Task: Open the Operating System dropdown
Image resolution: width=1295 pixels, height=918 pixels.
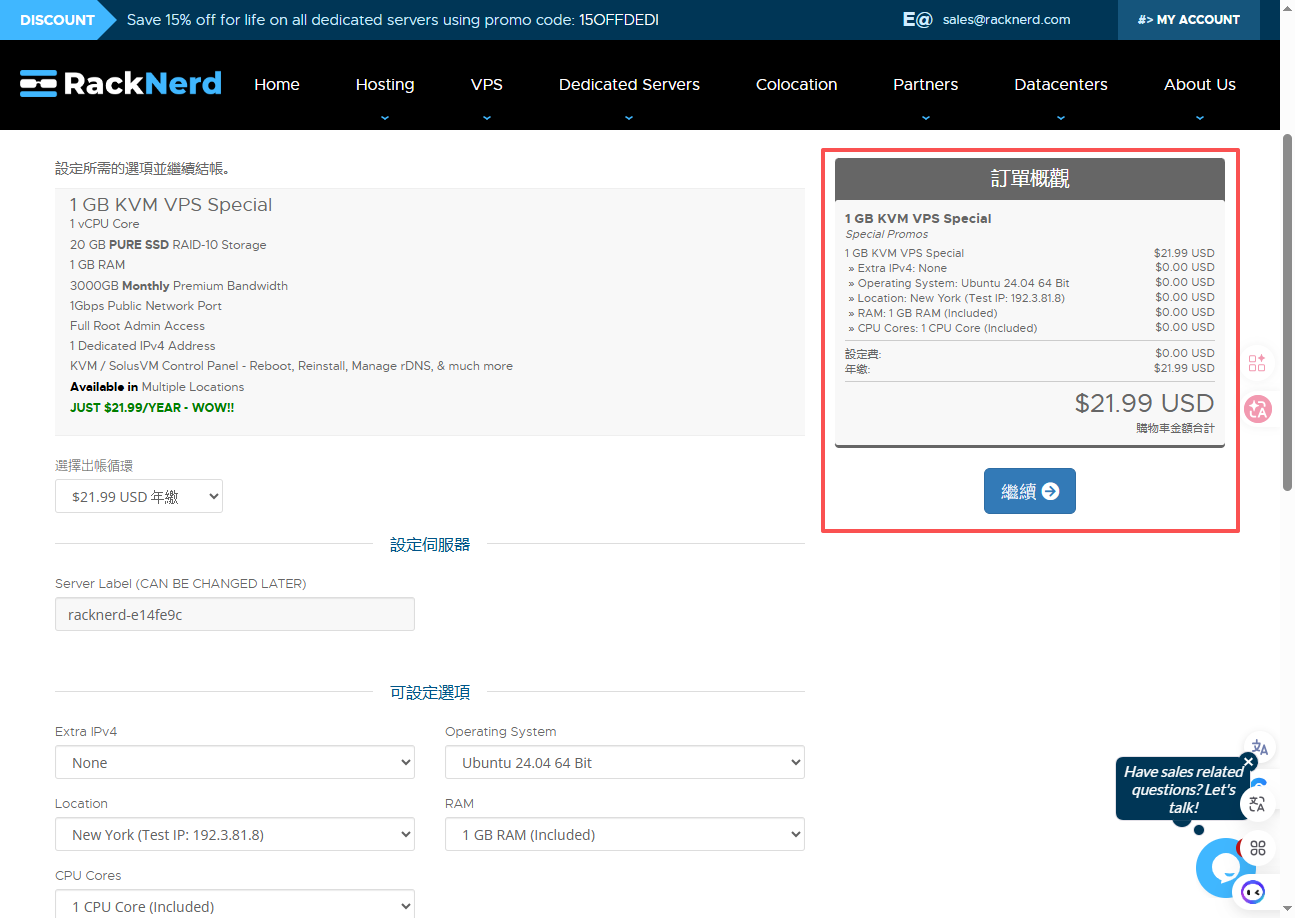Action: coord(625,763)
